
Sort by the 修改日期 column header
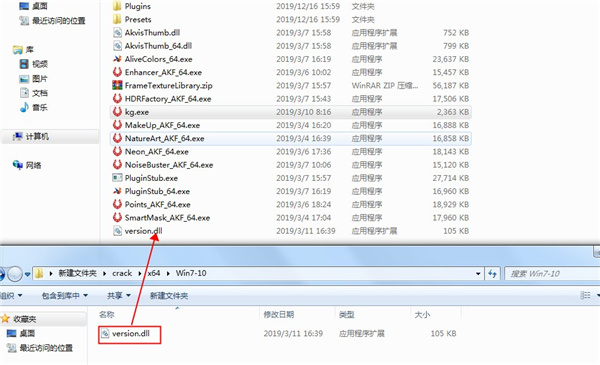coord(279,314)
